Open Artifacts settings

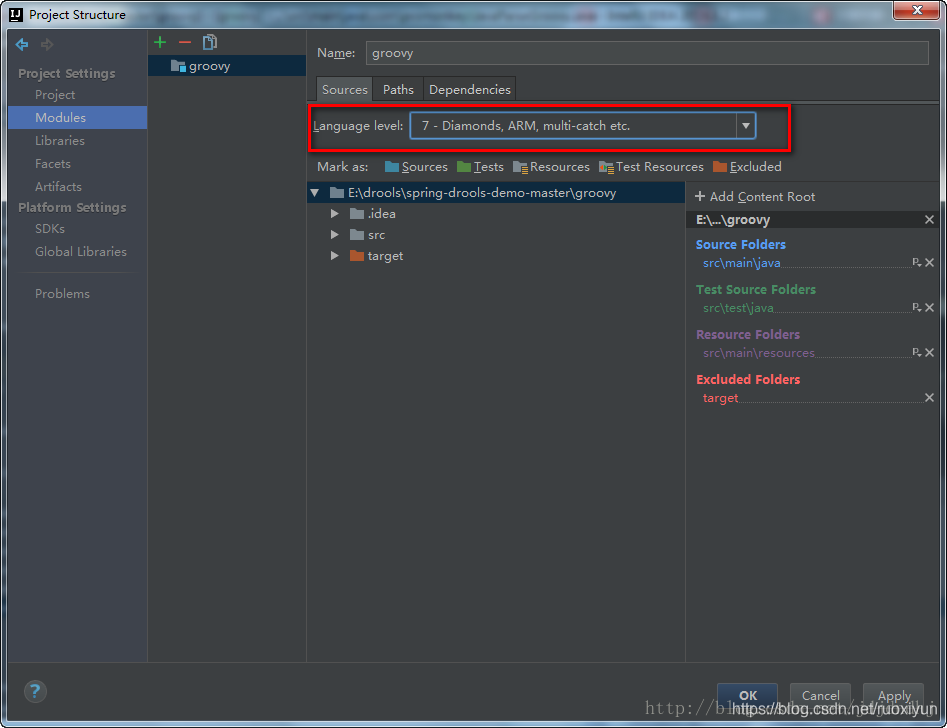(x=58, y=187)
